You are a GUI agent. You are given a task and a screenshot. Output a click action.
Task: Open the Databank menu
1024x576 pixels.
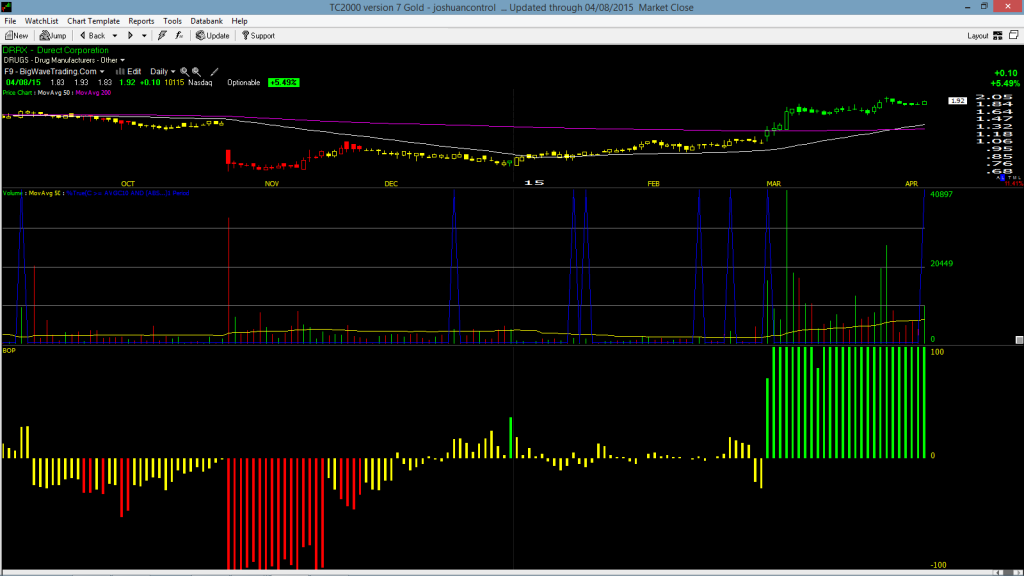pos(206,21)
